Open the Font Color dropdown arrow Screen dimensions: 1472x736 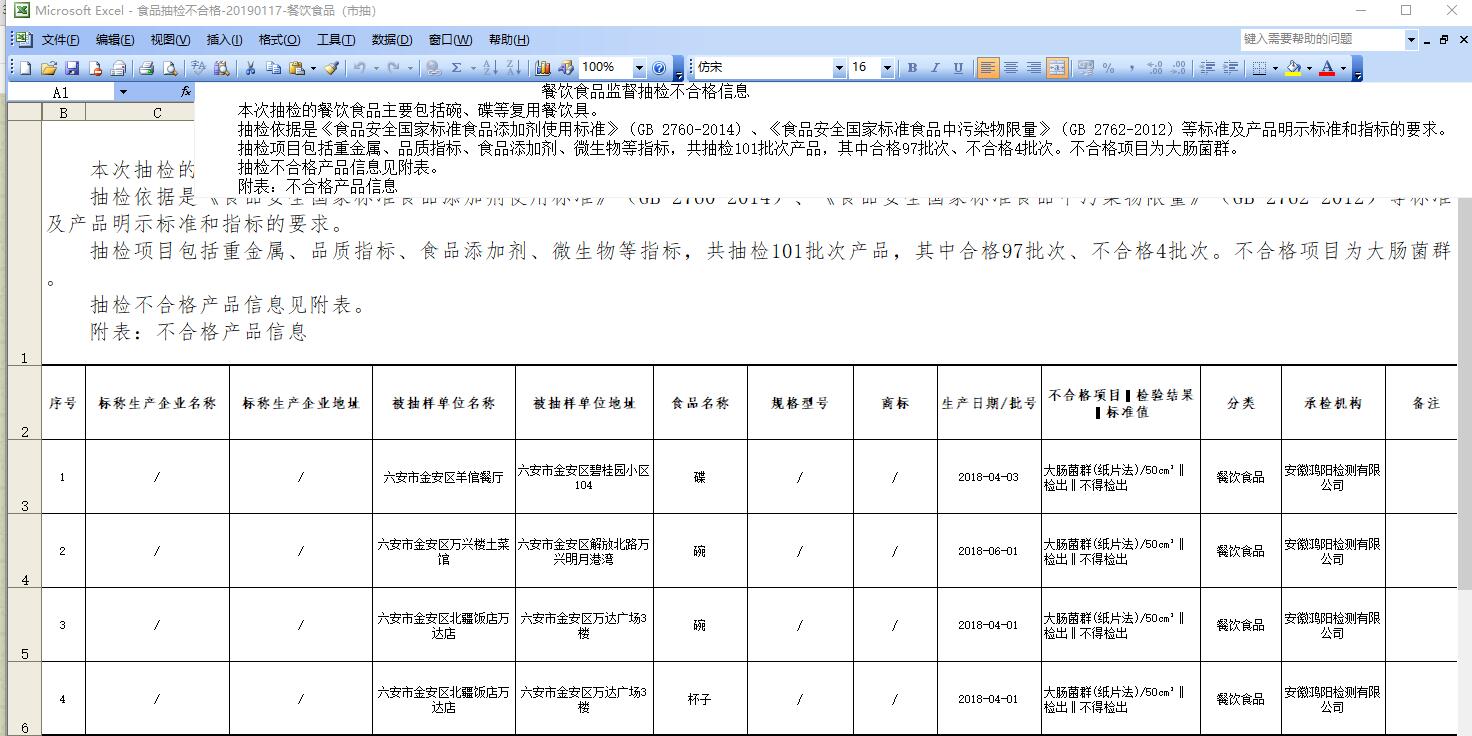pyautogui.click(x=1344, y=68)
